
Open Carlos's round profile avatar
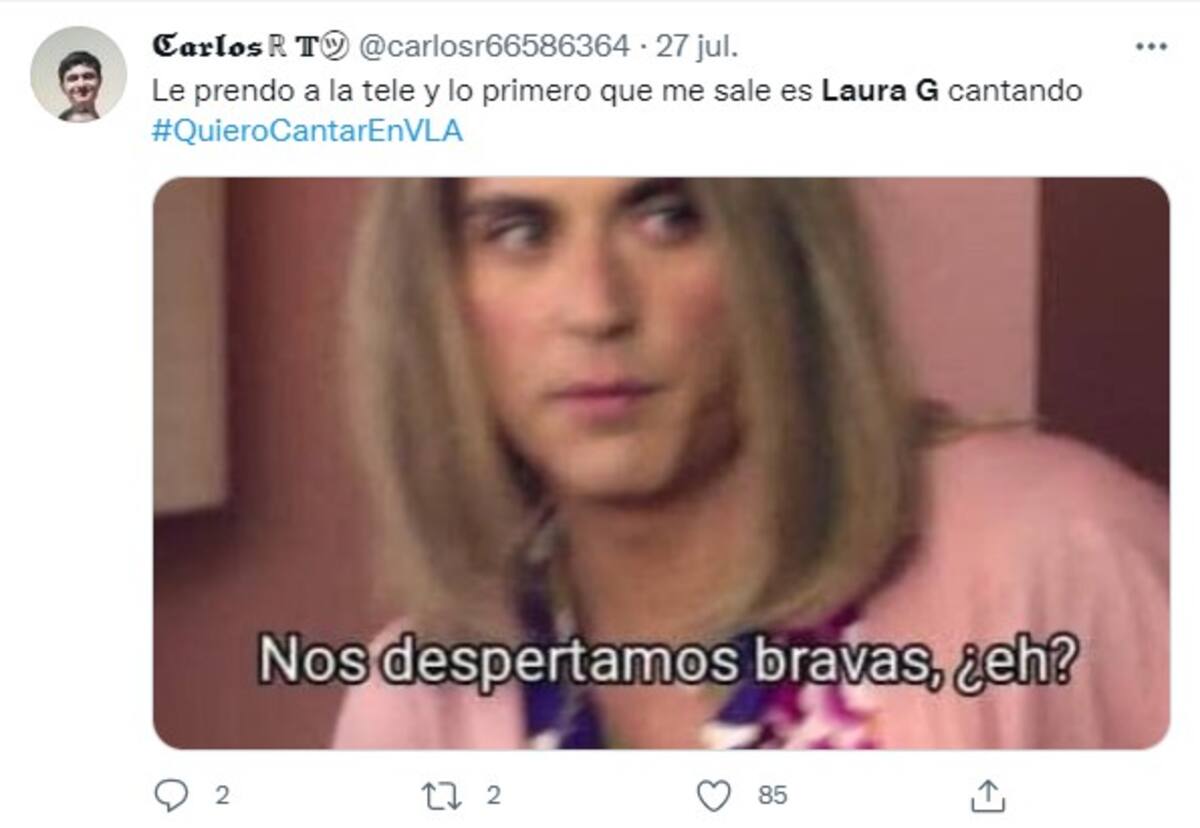click(x=79, y=74)
